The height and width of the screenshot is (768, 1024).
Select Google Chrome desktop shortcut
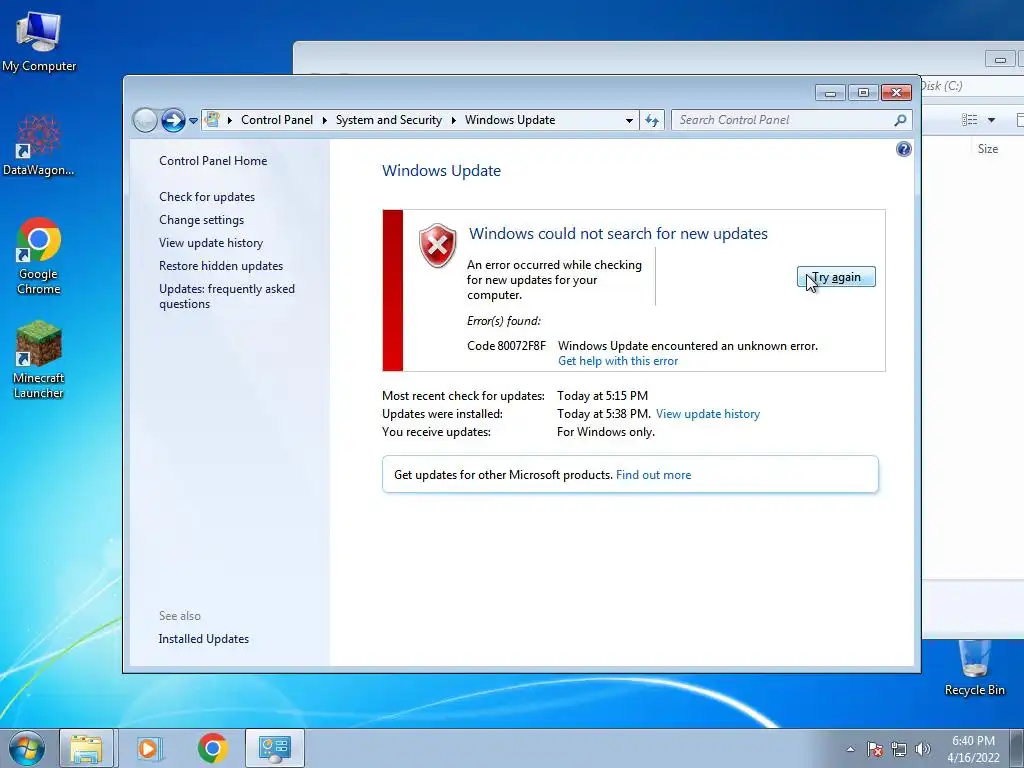click(x=39, y=256)
